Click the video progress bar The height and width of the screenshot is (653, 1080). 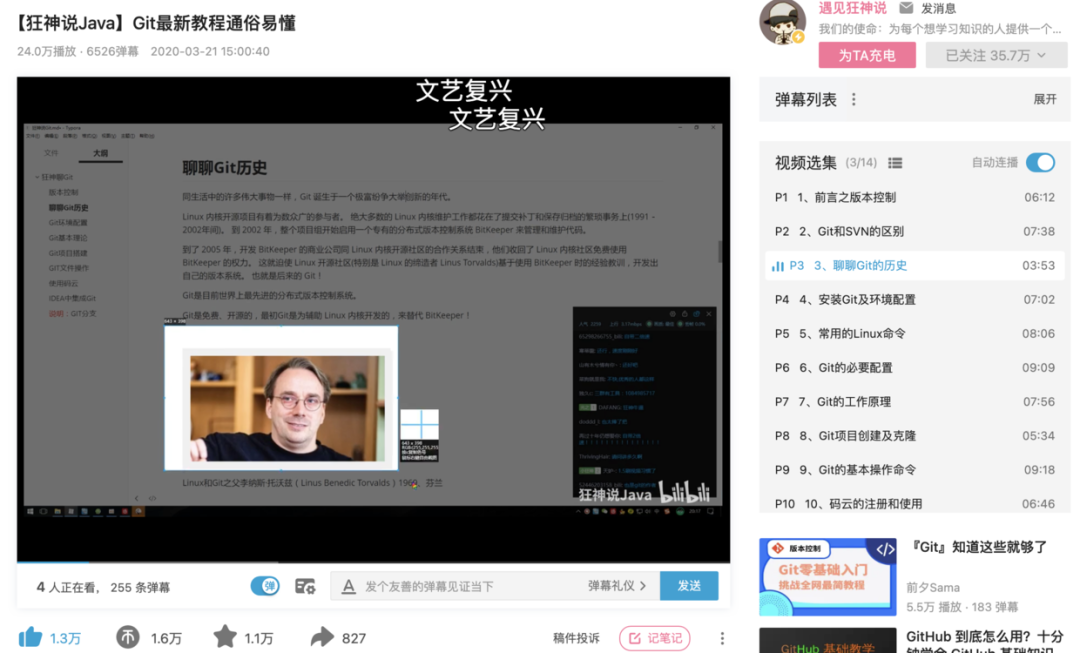[x=373, y=562]
